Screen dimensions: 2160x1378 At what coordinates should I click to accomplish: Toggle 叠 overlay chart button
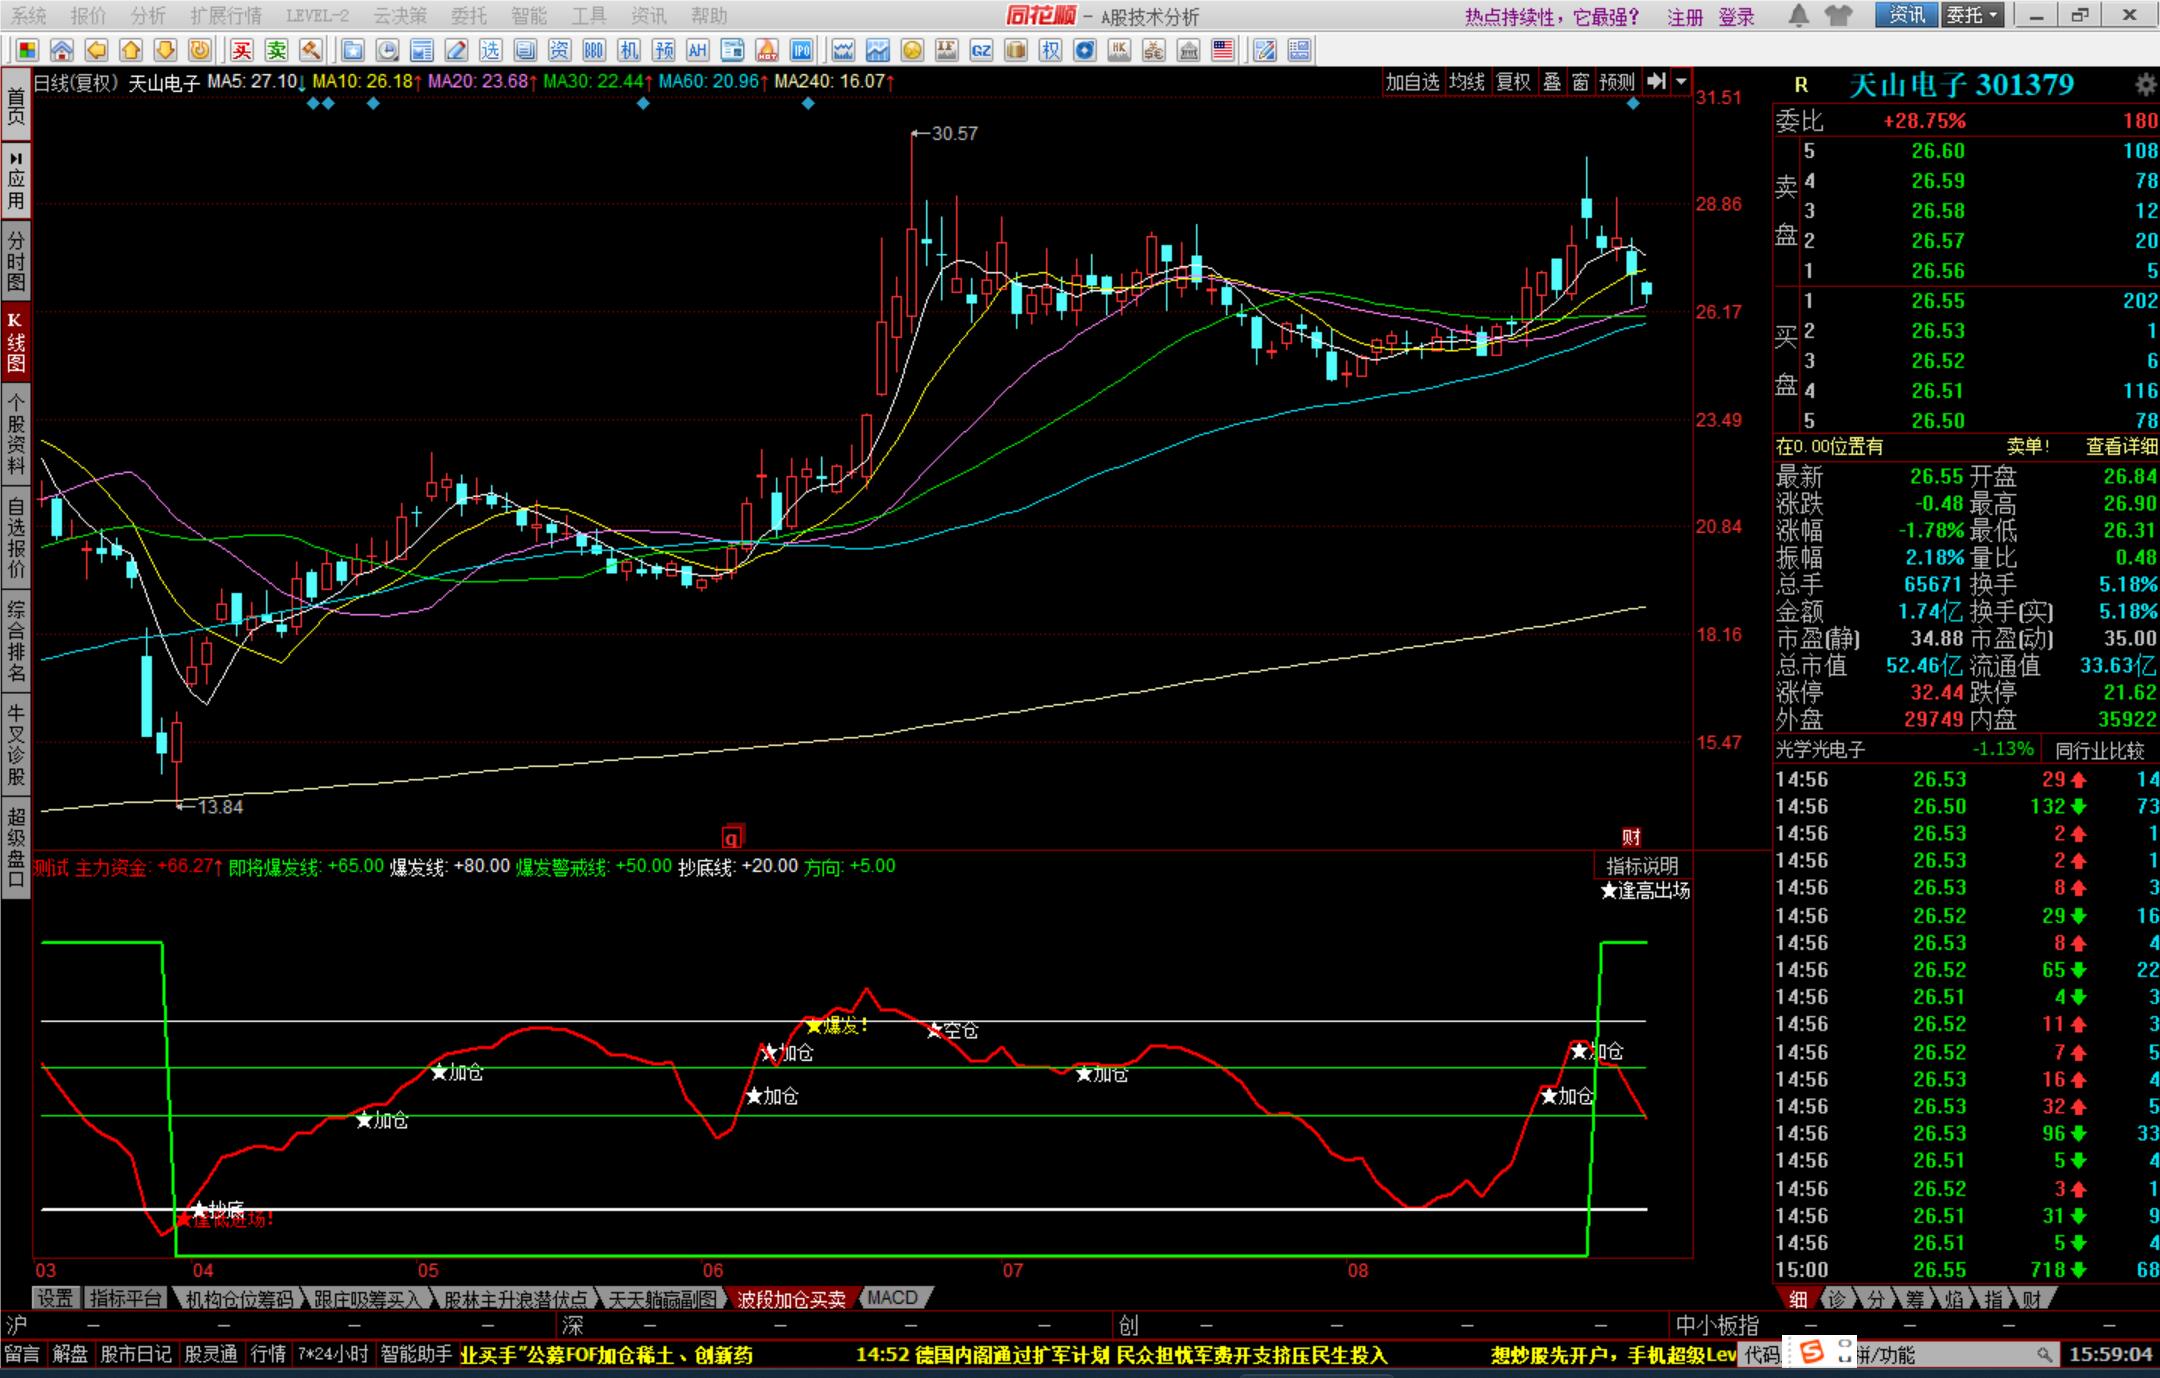tap(1552, 82)
